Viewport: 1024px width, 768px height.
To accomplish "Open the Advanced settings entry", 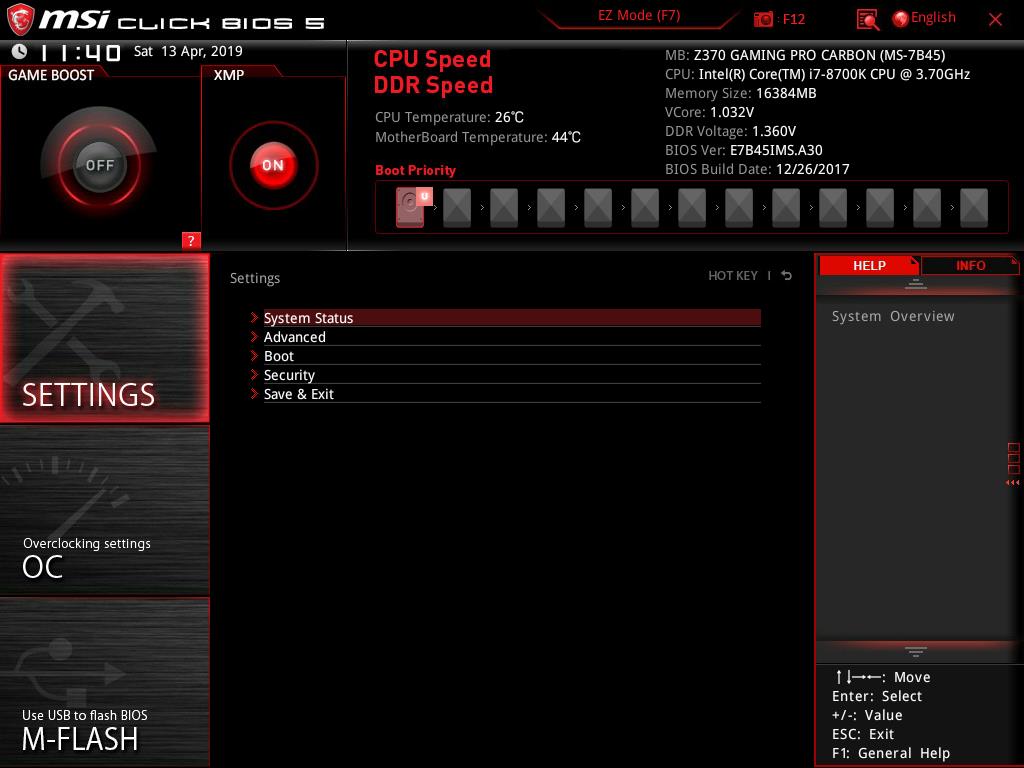I will coord(511,337).
